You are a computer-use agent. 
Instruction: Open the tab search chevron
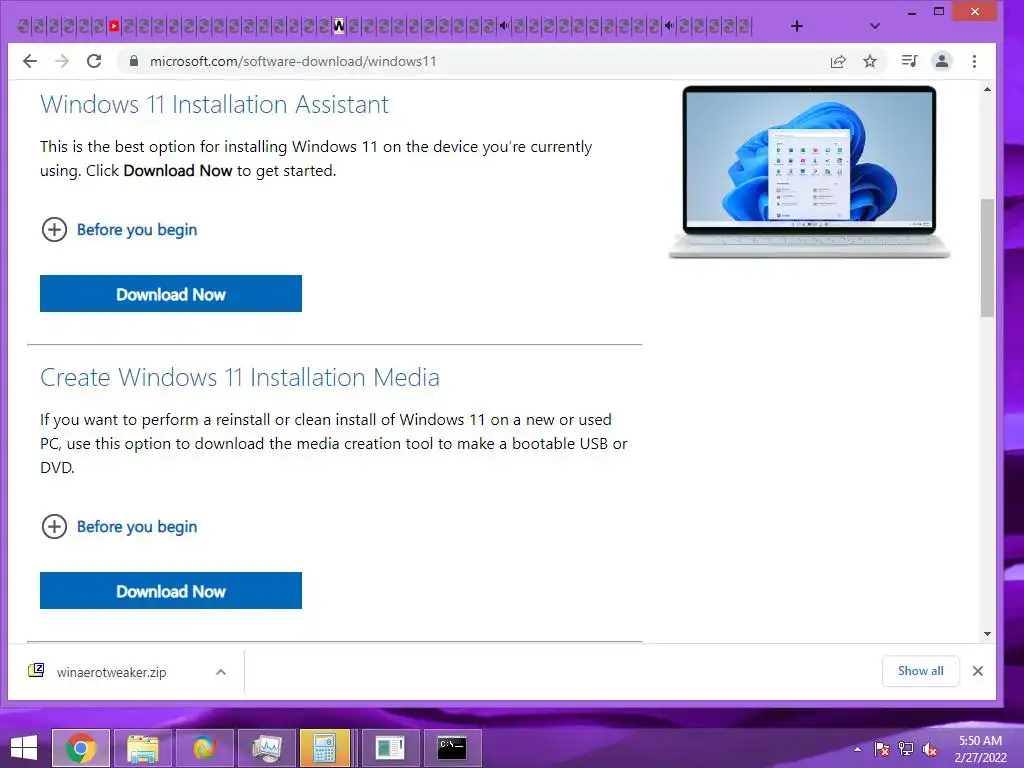tap(875, 26)
